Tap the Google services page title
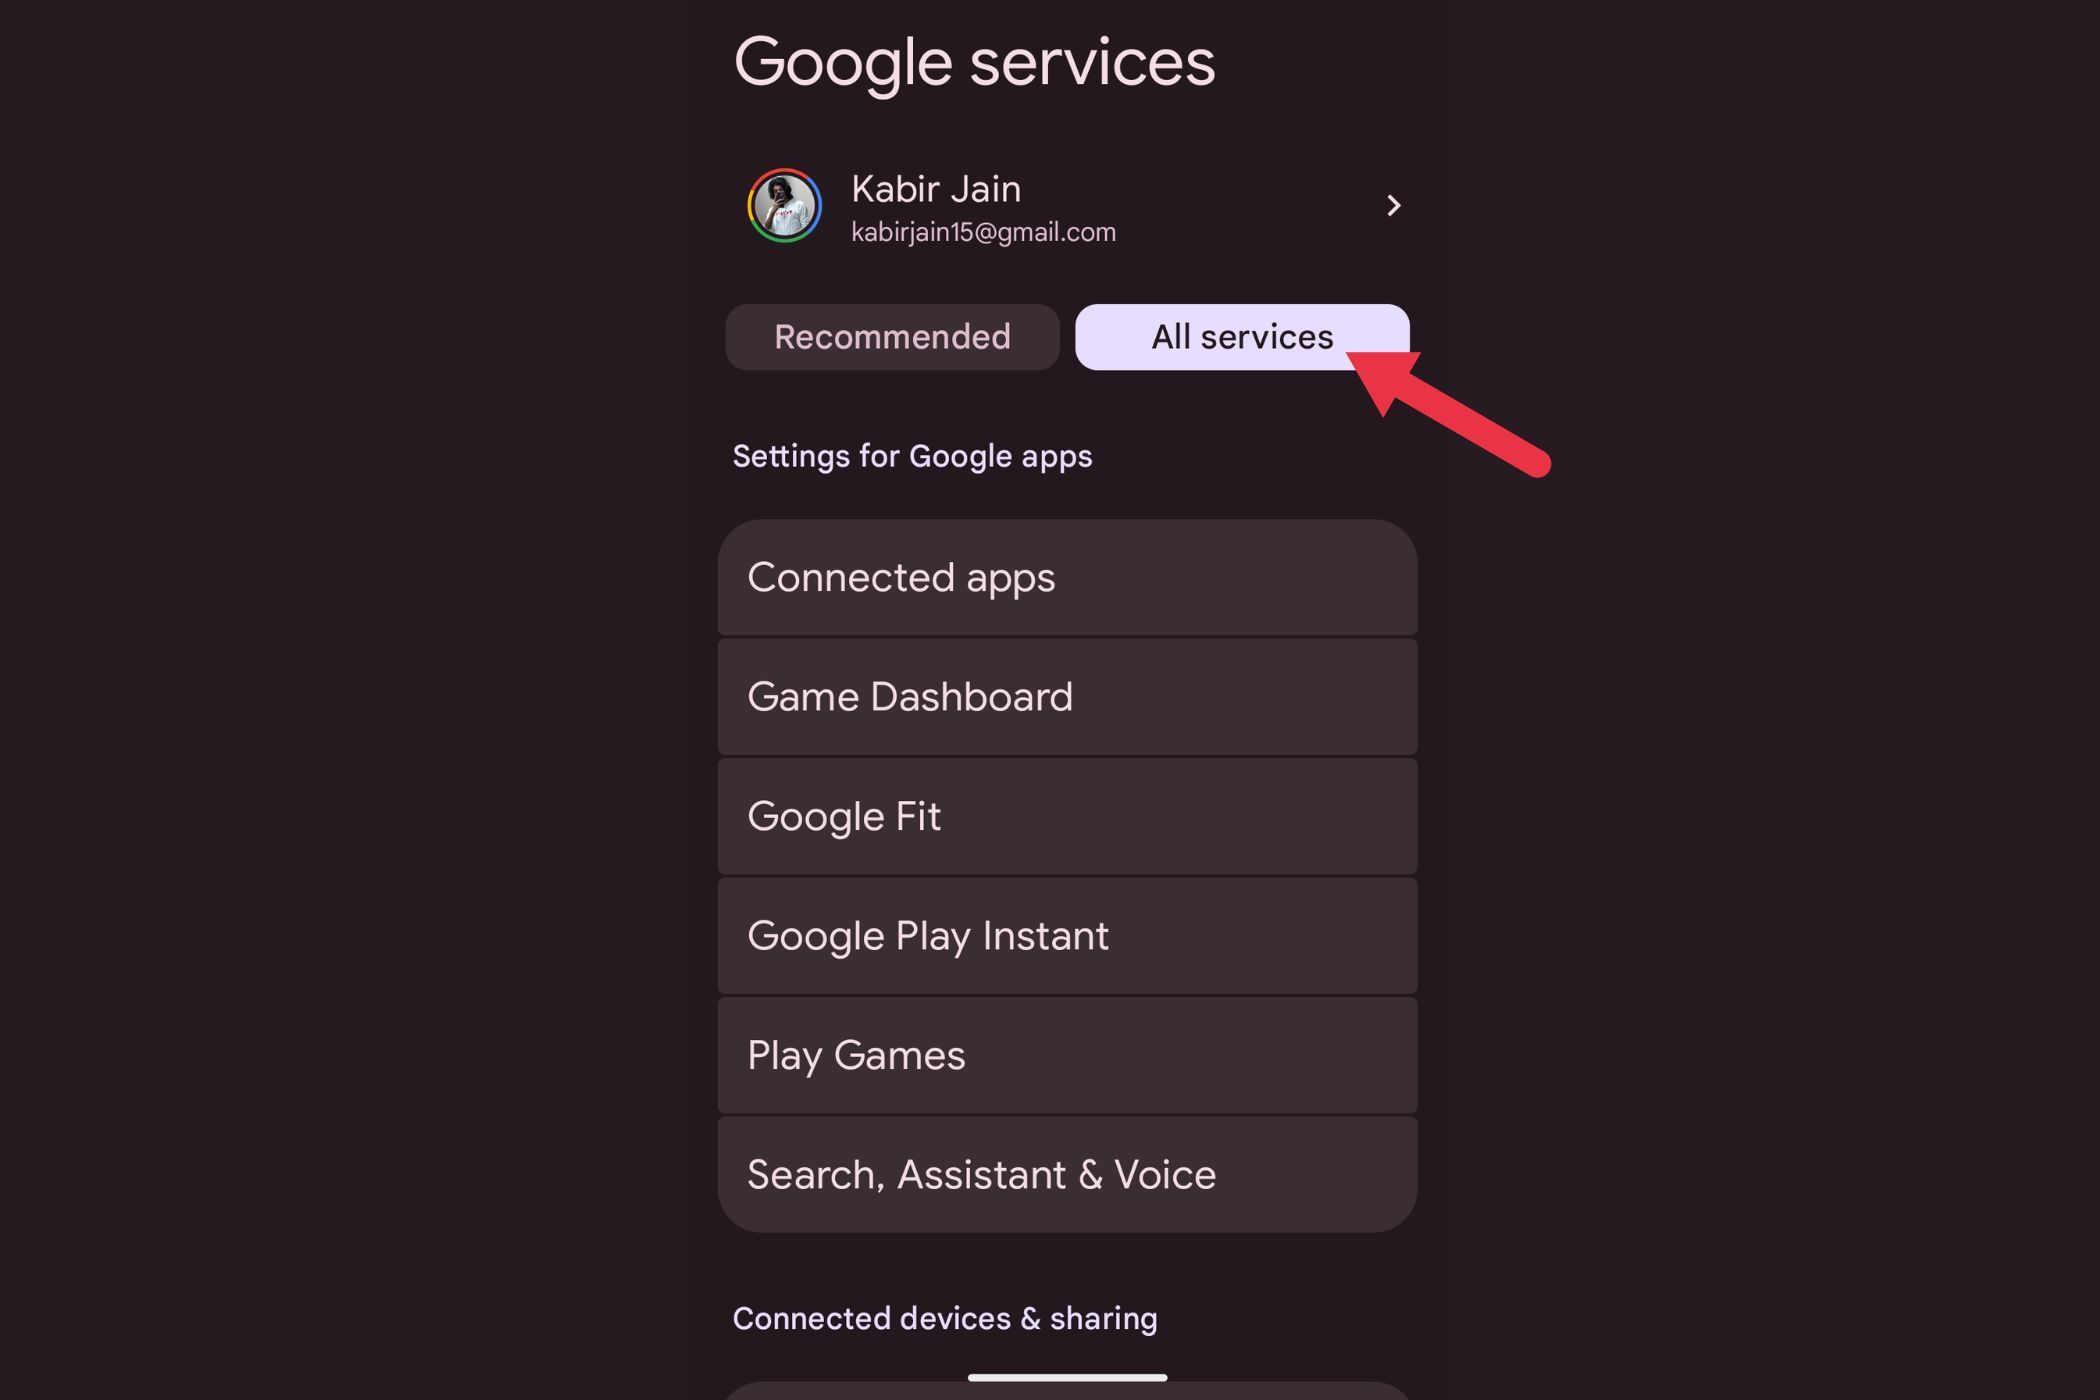Image resolution: width=2100 pixels, height=1400 pixels. point(974,63)
